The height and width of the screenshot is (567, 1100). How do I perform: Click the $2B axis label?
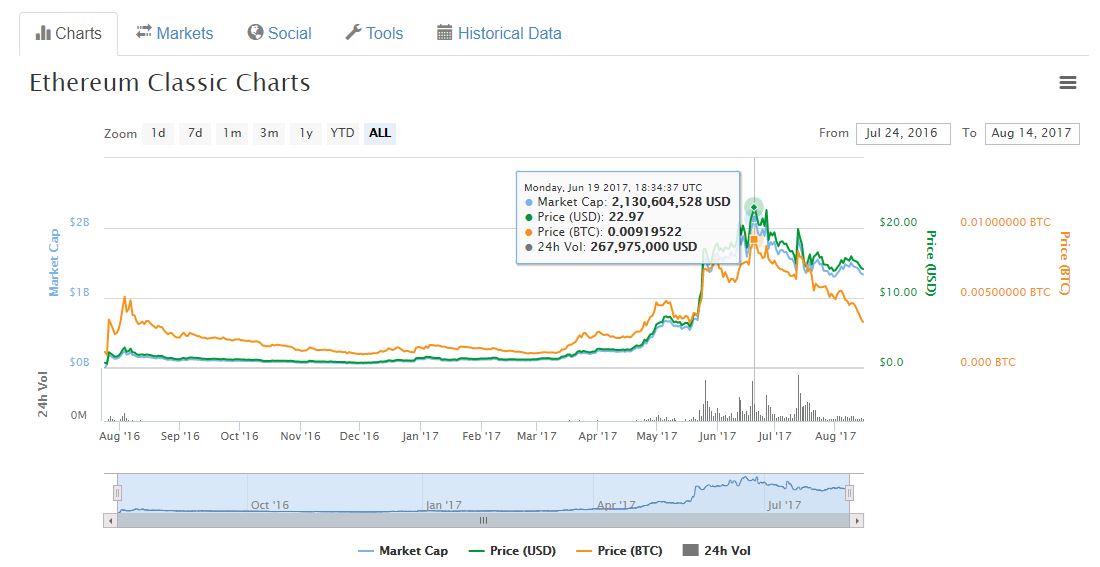tap(79, 222)
